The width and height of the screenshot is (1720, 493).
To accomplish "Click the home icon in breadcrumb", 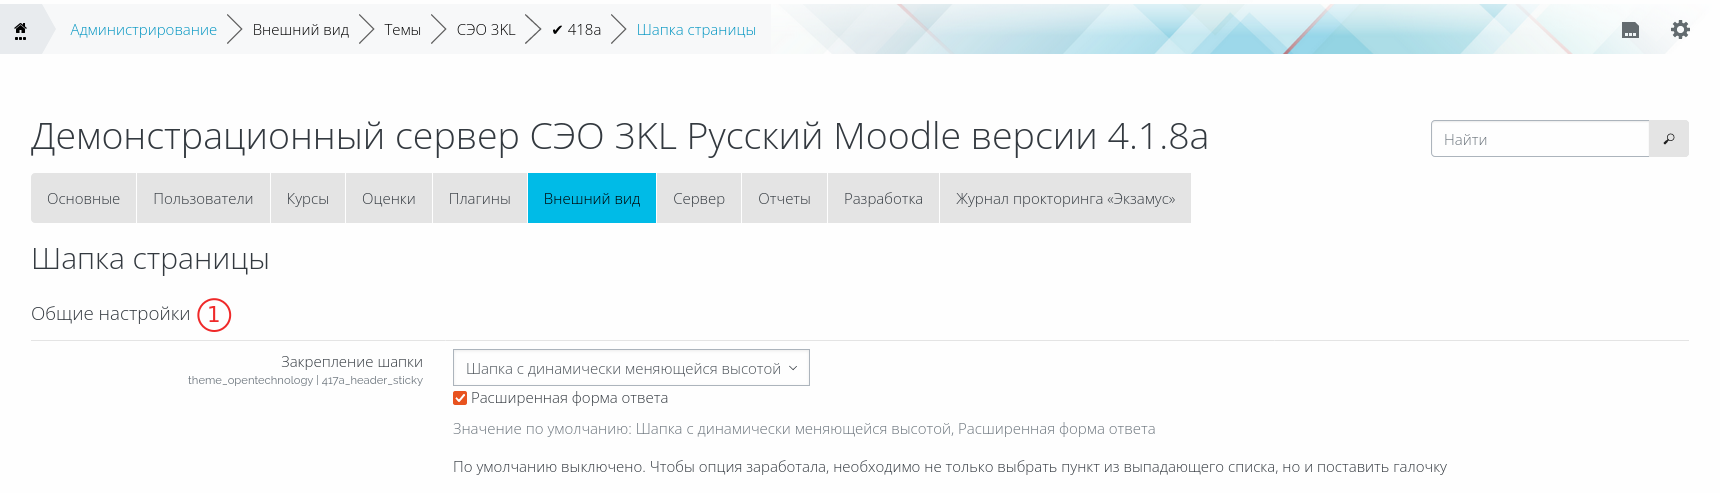I will pos(20,30).
